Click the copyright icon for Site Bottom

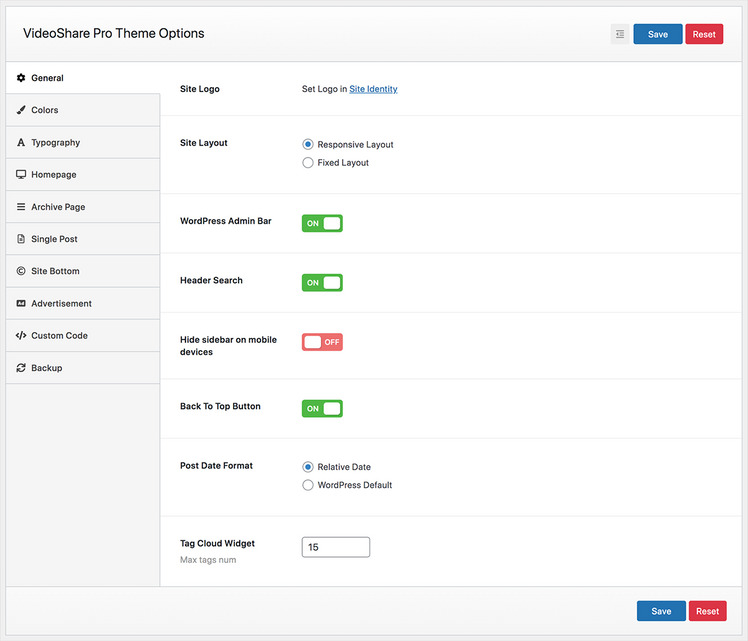pyautogui.click(x=21, y=271)
